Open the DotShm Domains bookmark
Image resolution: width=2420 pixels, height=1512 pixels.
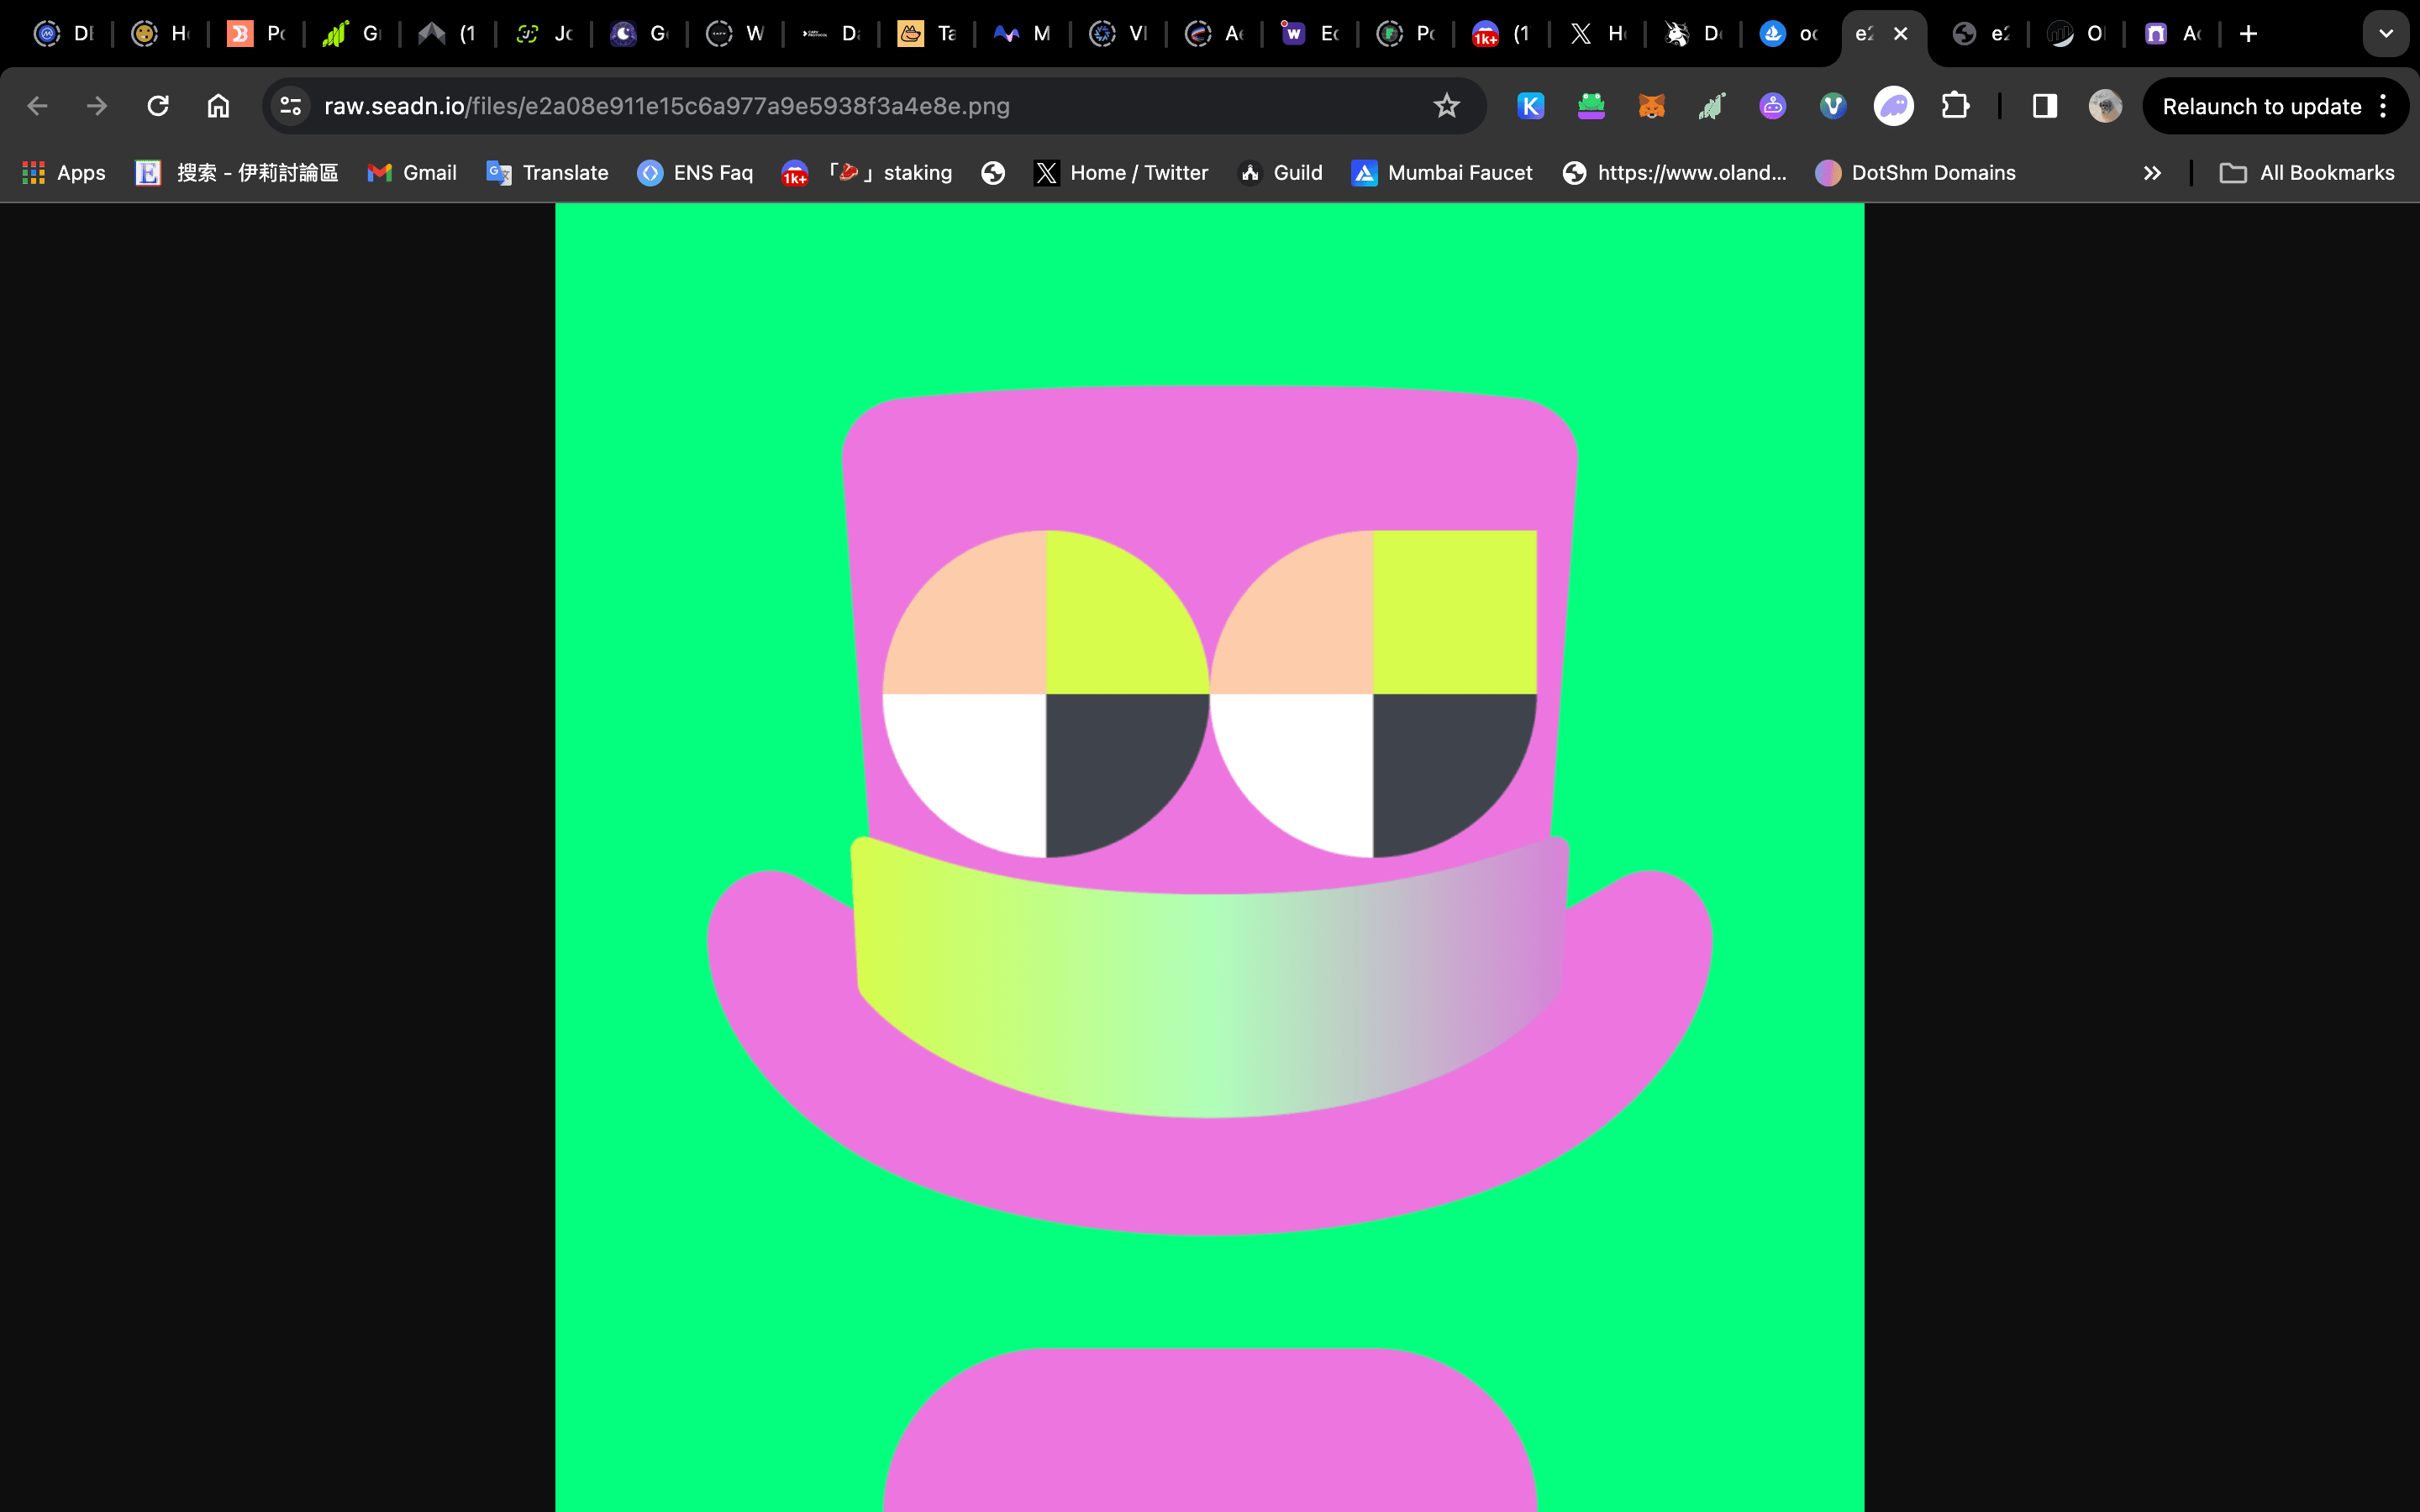1915,173
